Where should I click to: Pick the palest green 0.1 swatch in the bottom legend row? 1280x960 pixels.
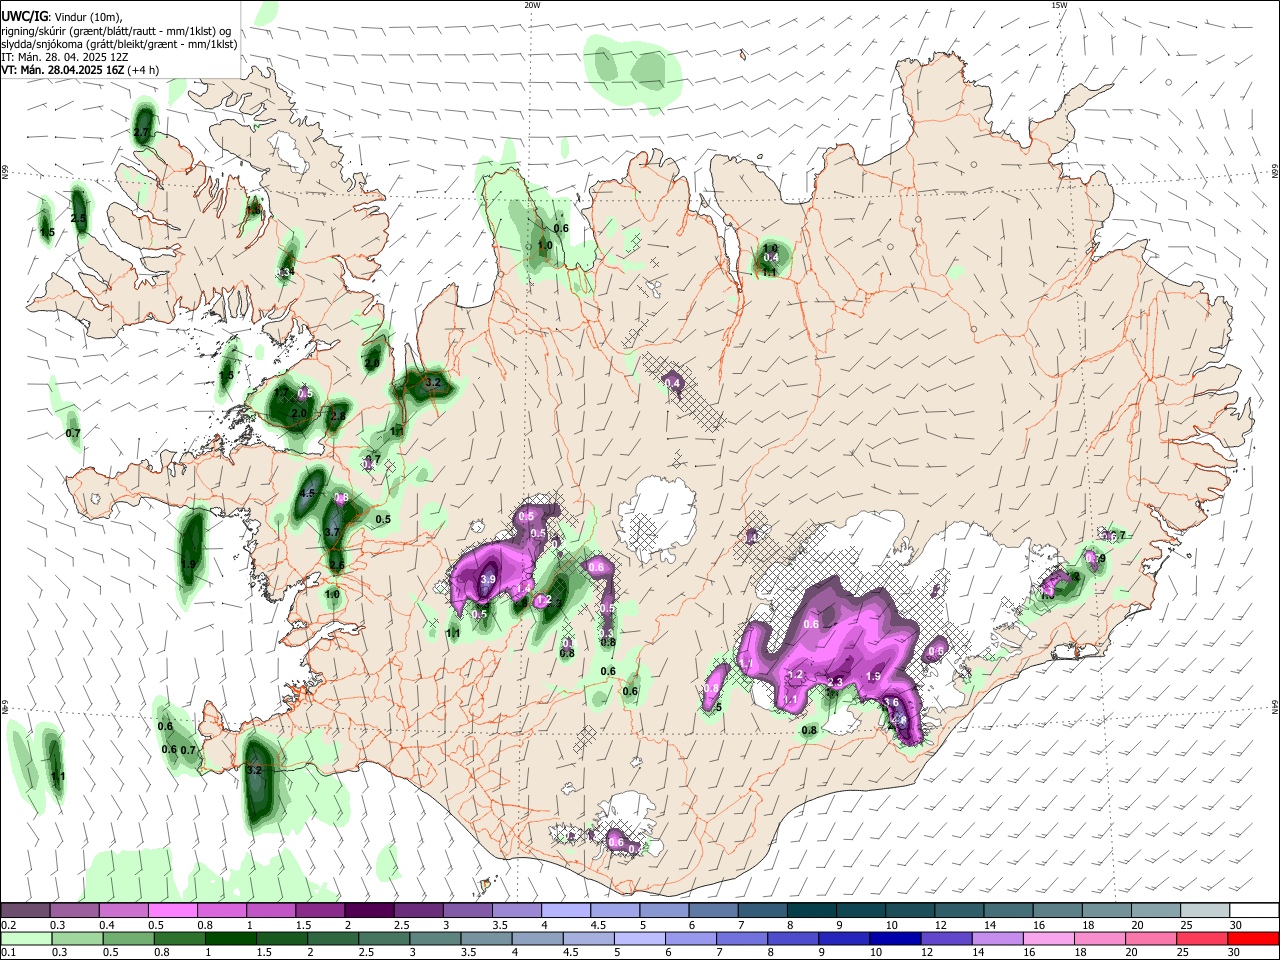tap(26, 938)
